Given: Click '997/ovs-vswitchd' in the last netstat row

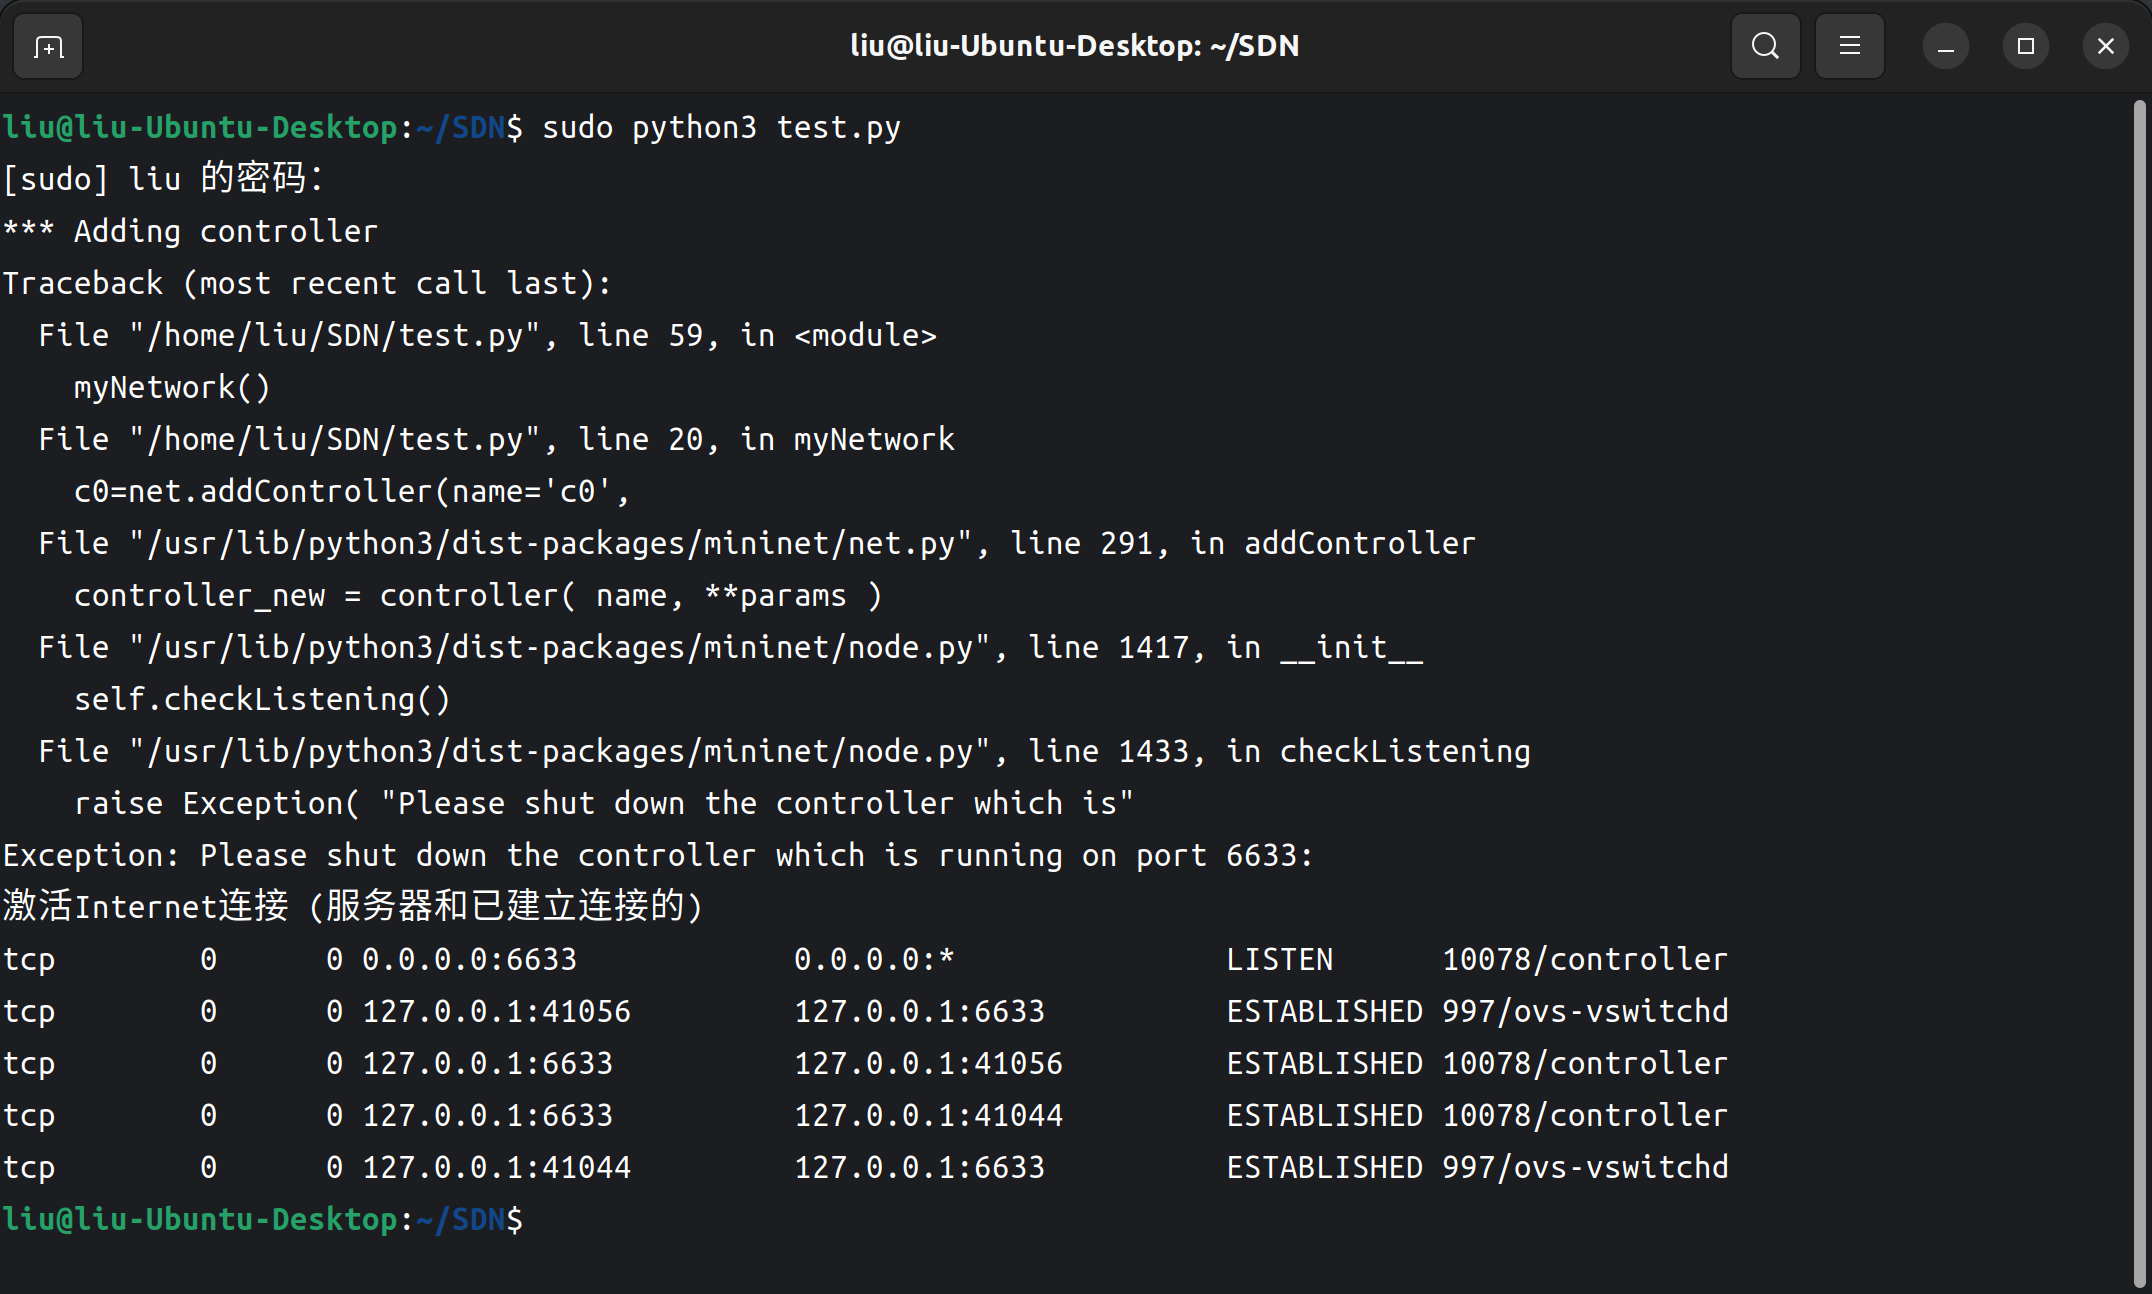Looking at the screenshot, I should (1585, 1168).
